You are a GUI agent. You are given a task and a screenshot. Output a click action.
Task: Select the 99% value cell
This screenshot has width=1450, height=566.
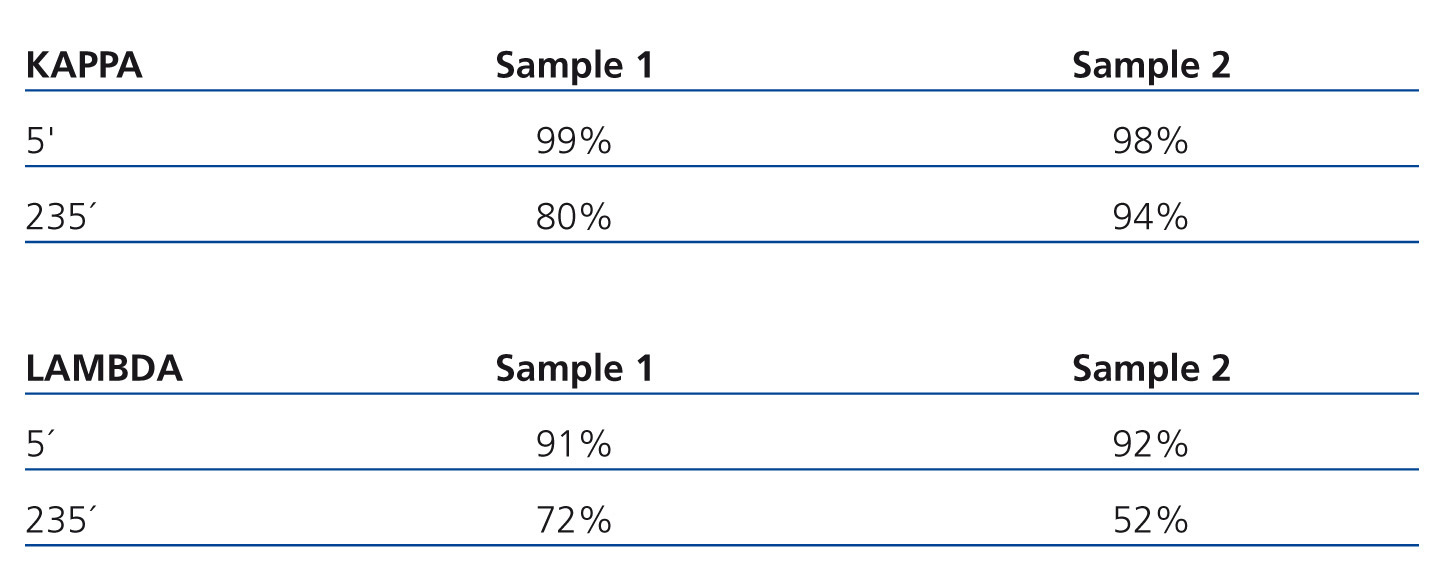click(x=573, y=142)
